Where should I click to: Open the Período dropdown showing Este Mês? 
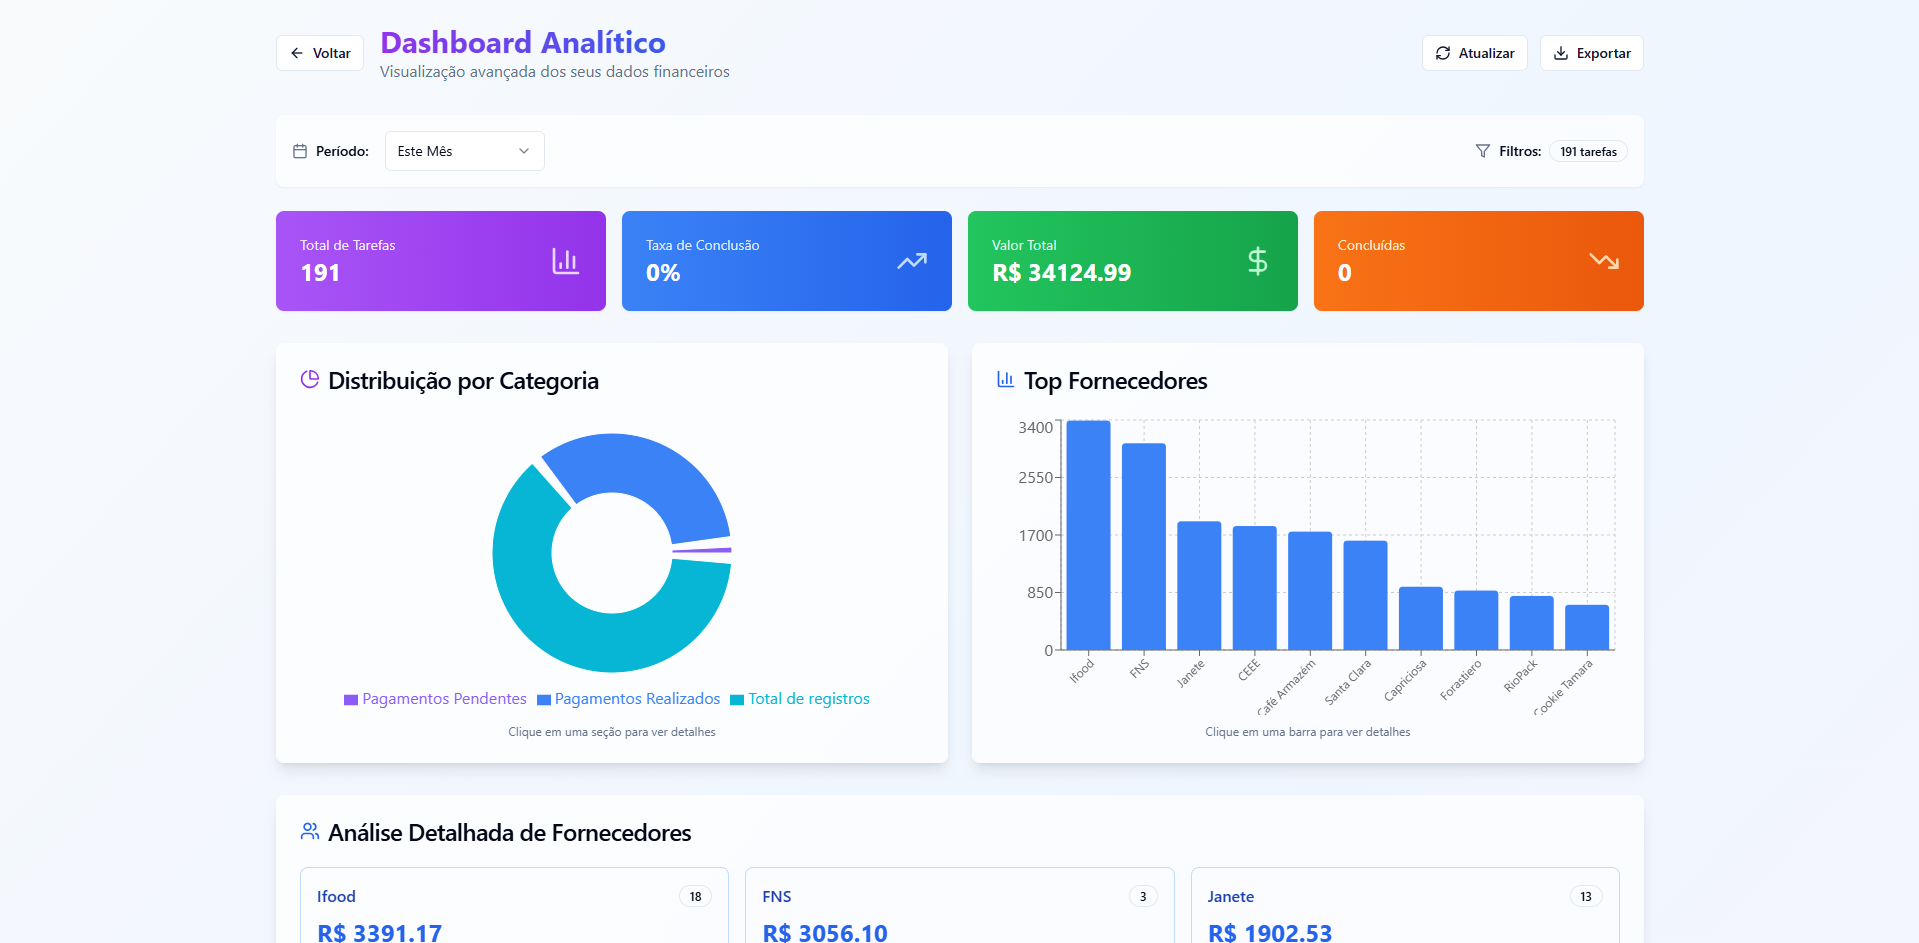point(464,151)
